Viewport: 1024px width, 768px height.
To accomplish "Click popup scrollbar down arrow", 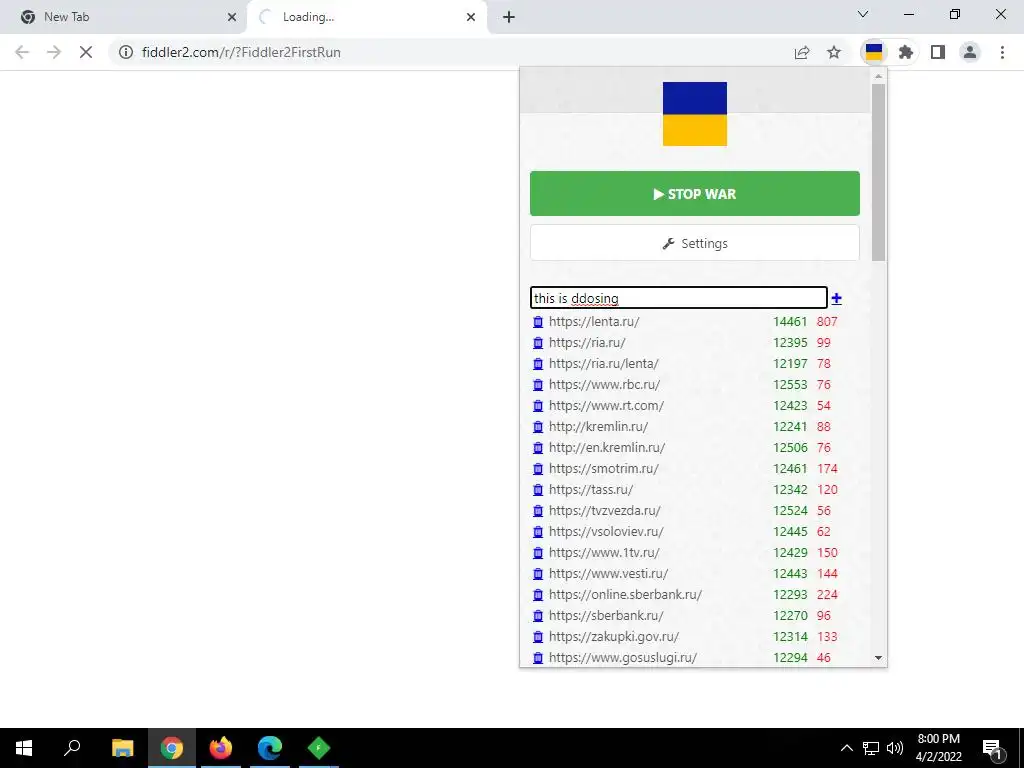I will click(878, 658).
